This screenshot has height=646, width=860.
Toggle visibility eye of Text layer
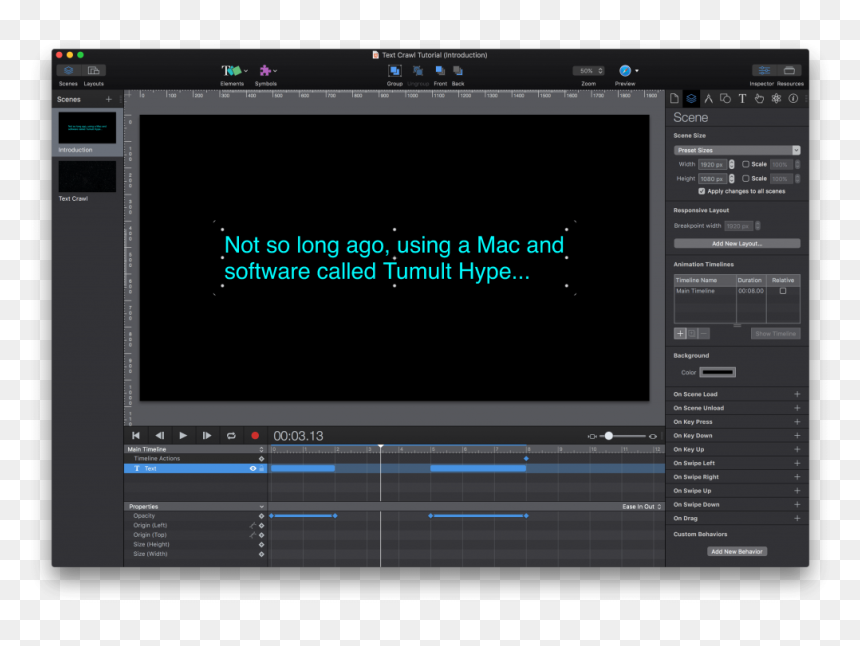click(253, 469)
